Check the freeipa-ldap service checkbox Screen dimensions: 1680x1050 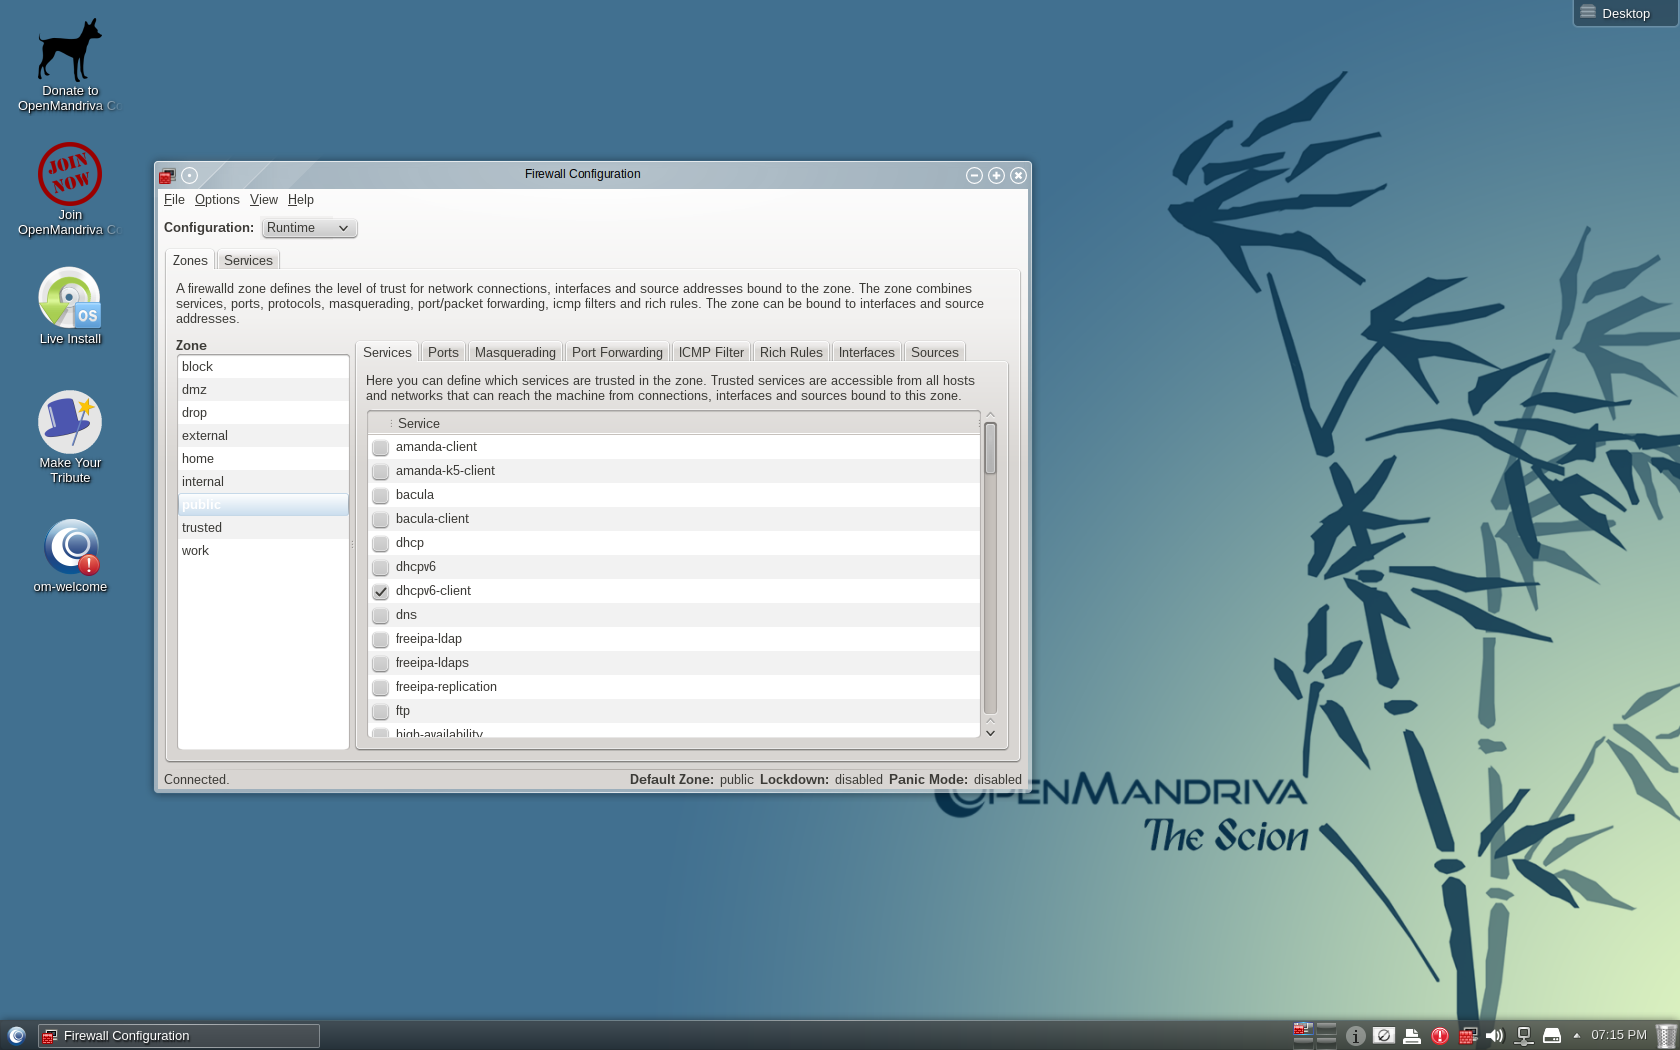(381, 639)
